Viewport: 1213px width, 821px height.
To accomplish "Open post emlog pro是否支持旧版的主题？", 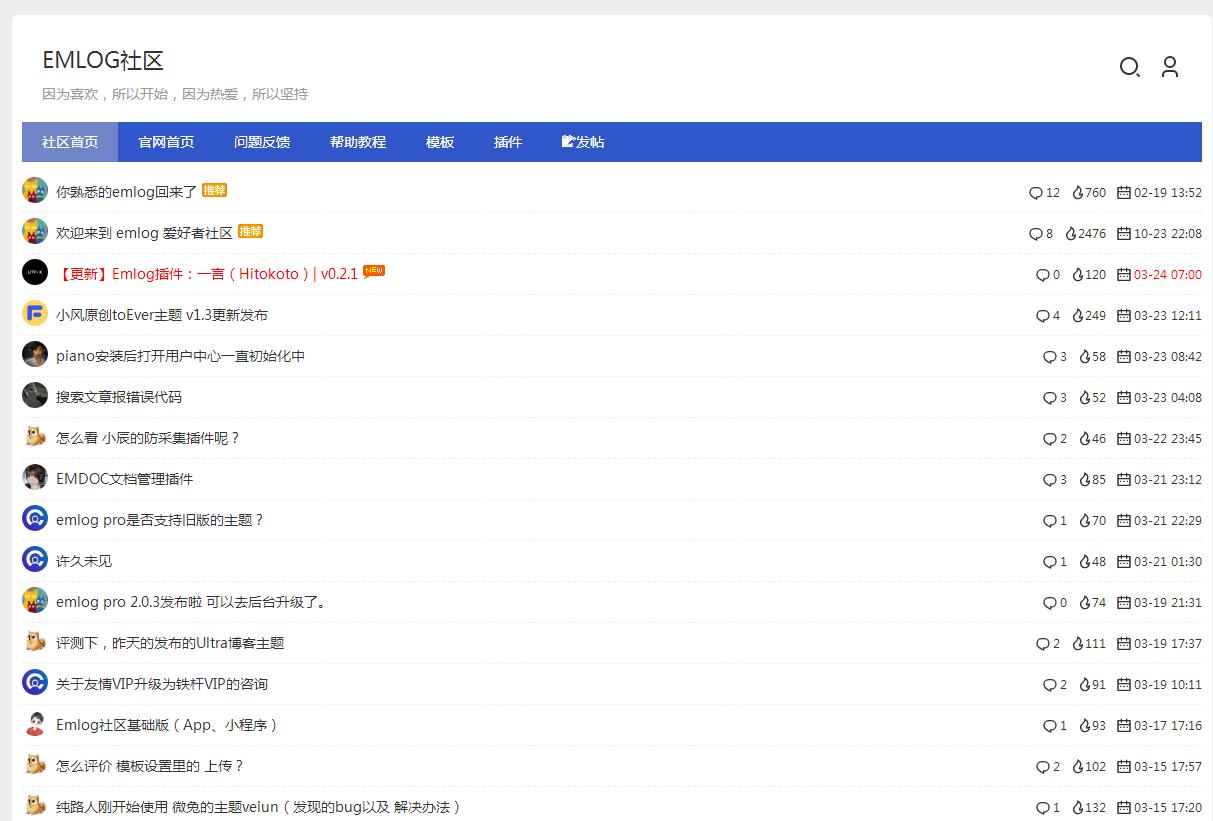I will coord(160,520).
